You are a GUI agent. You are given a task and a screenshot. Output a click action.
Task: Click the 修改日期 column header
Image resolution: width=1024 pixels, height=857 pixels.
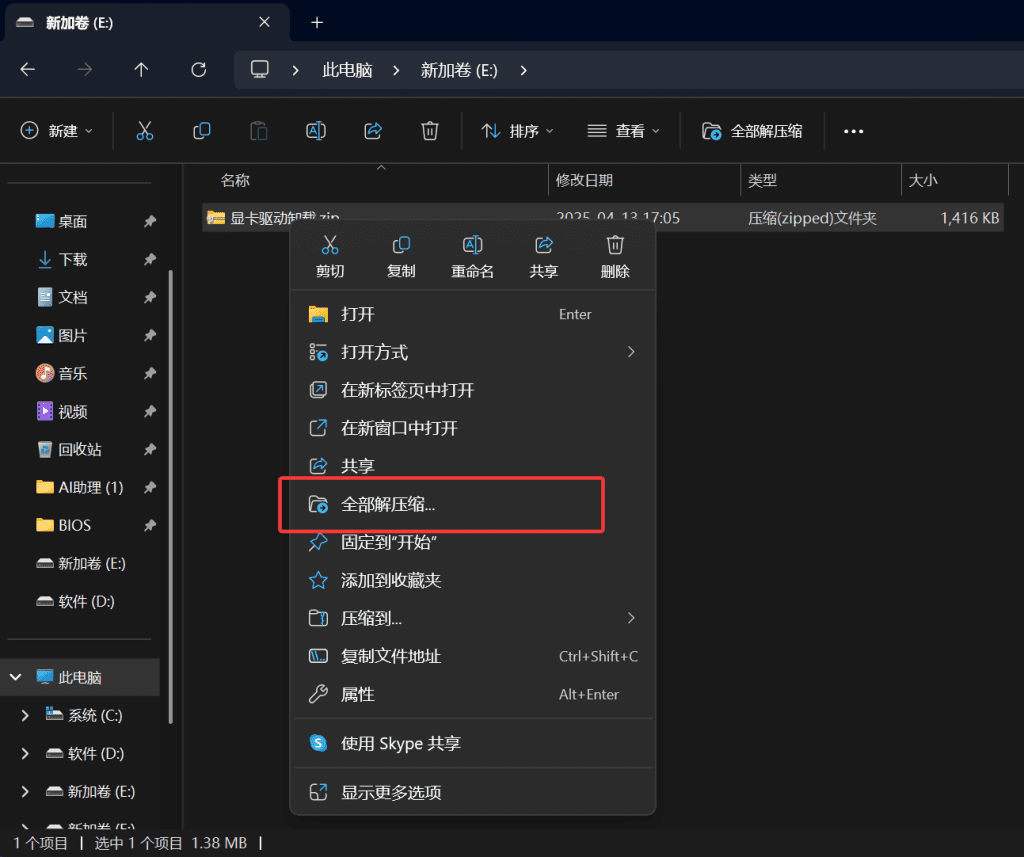(x=584, y=180)
